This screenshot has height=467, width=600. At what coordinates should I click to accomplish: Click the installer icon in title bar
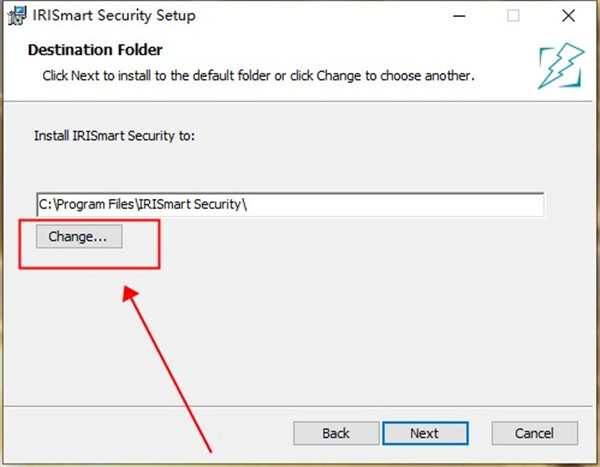(x=16, y=16)
